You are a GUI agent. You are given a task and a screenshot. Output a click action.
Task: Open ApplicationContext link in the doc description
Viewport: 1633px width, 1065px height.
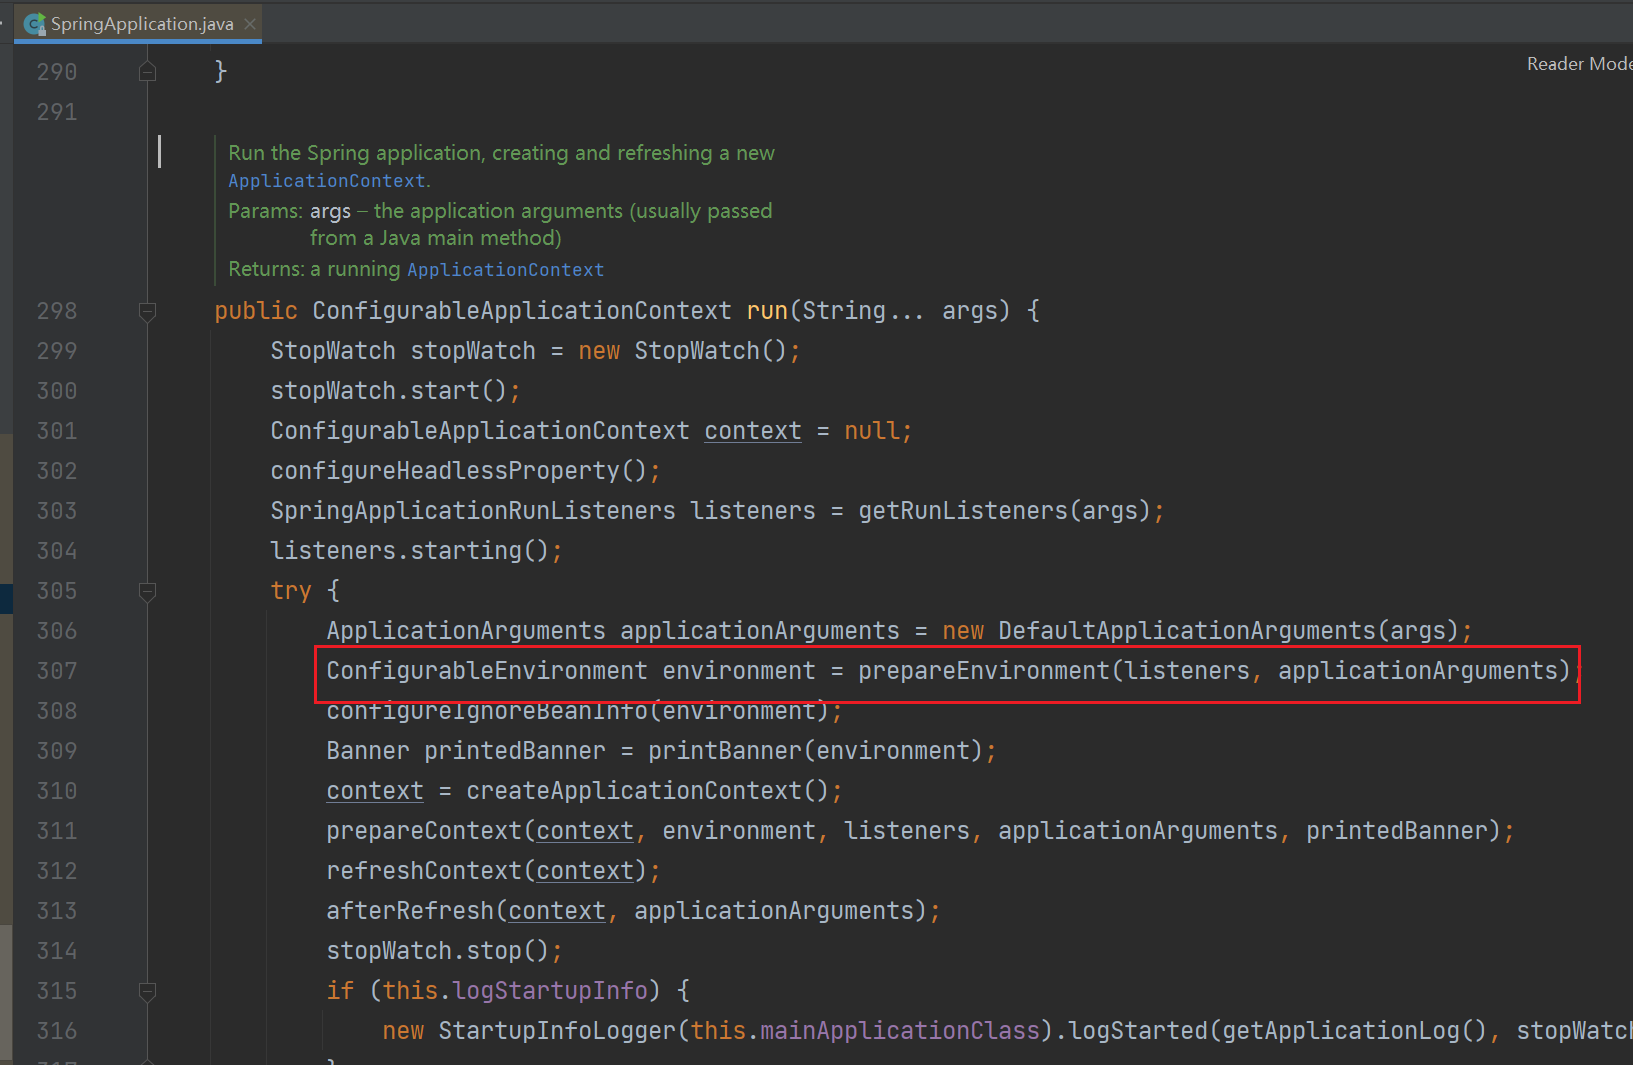pyautogui.click(x=326, y=181)
